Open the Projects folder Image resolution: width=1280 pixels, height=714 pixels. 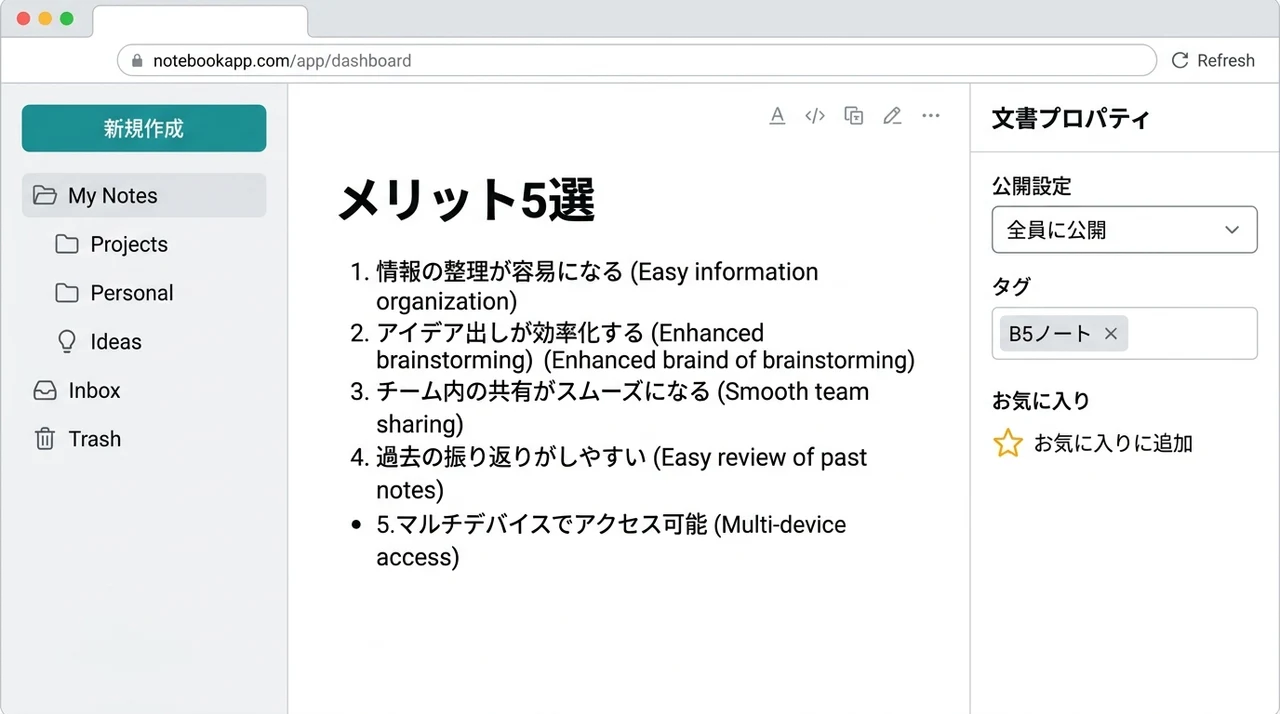click(129, 244)
